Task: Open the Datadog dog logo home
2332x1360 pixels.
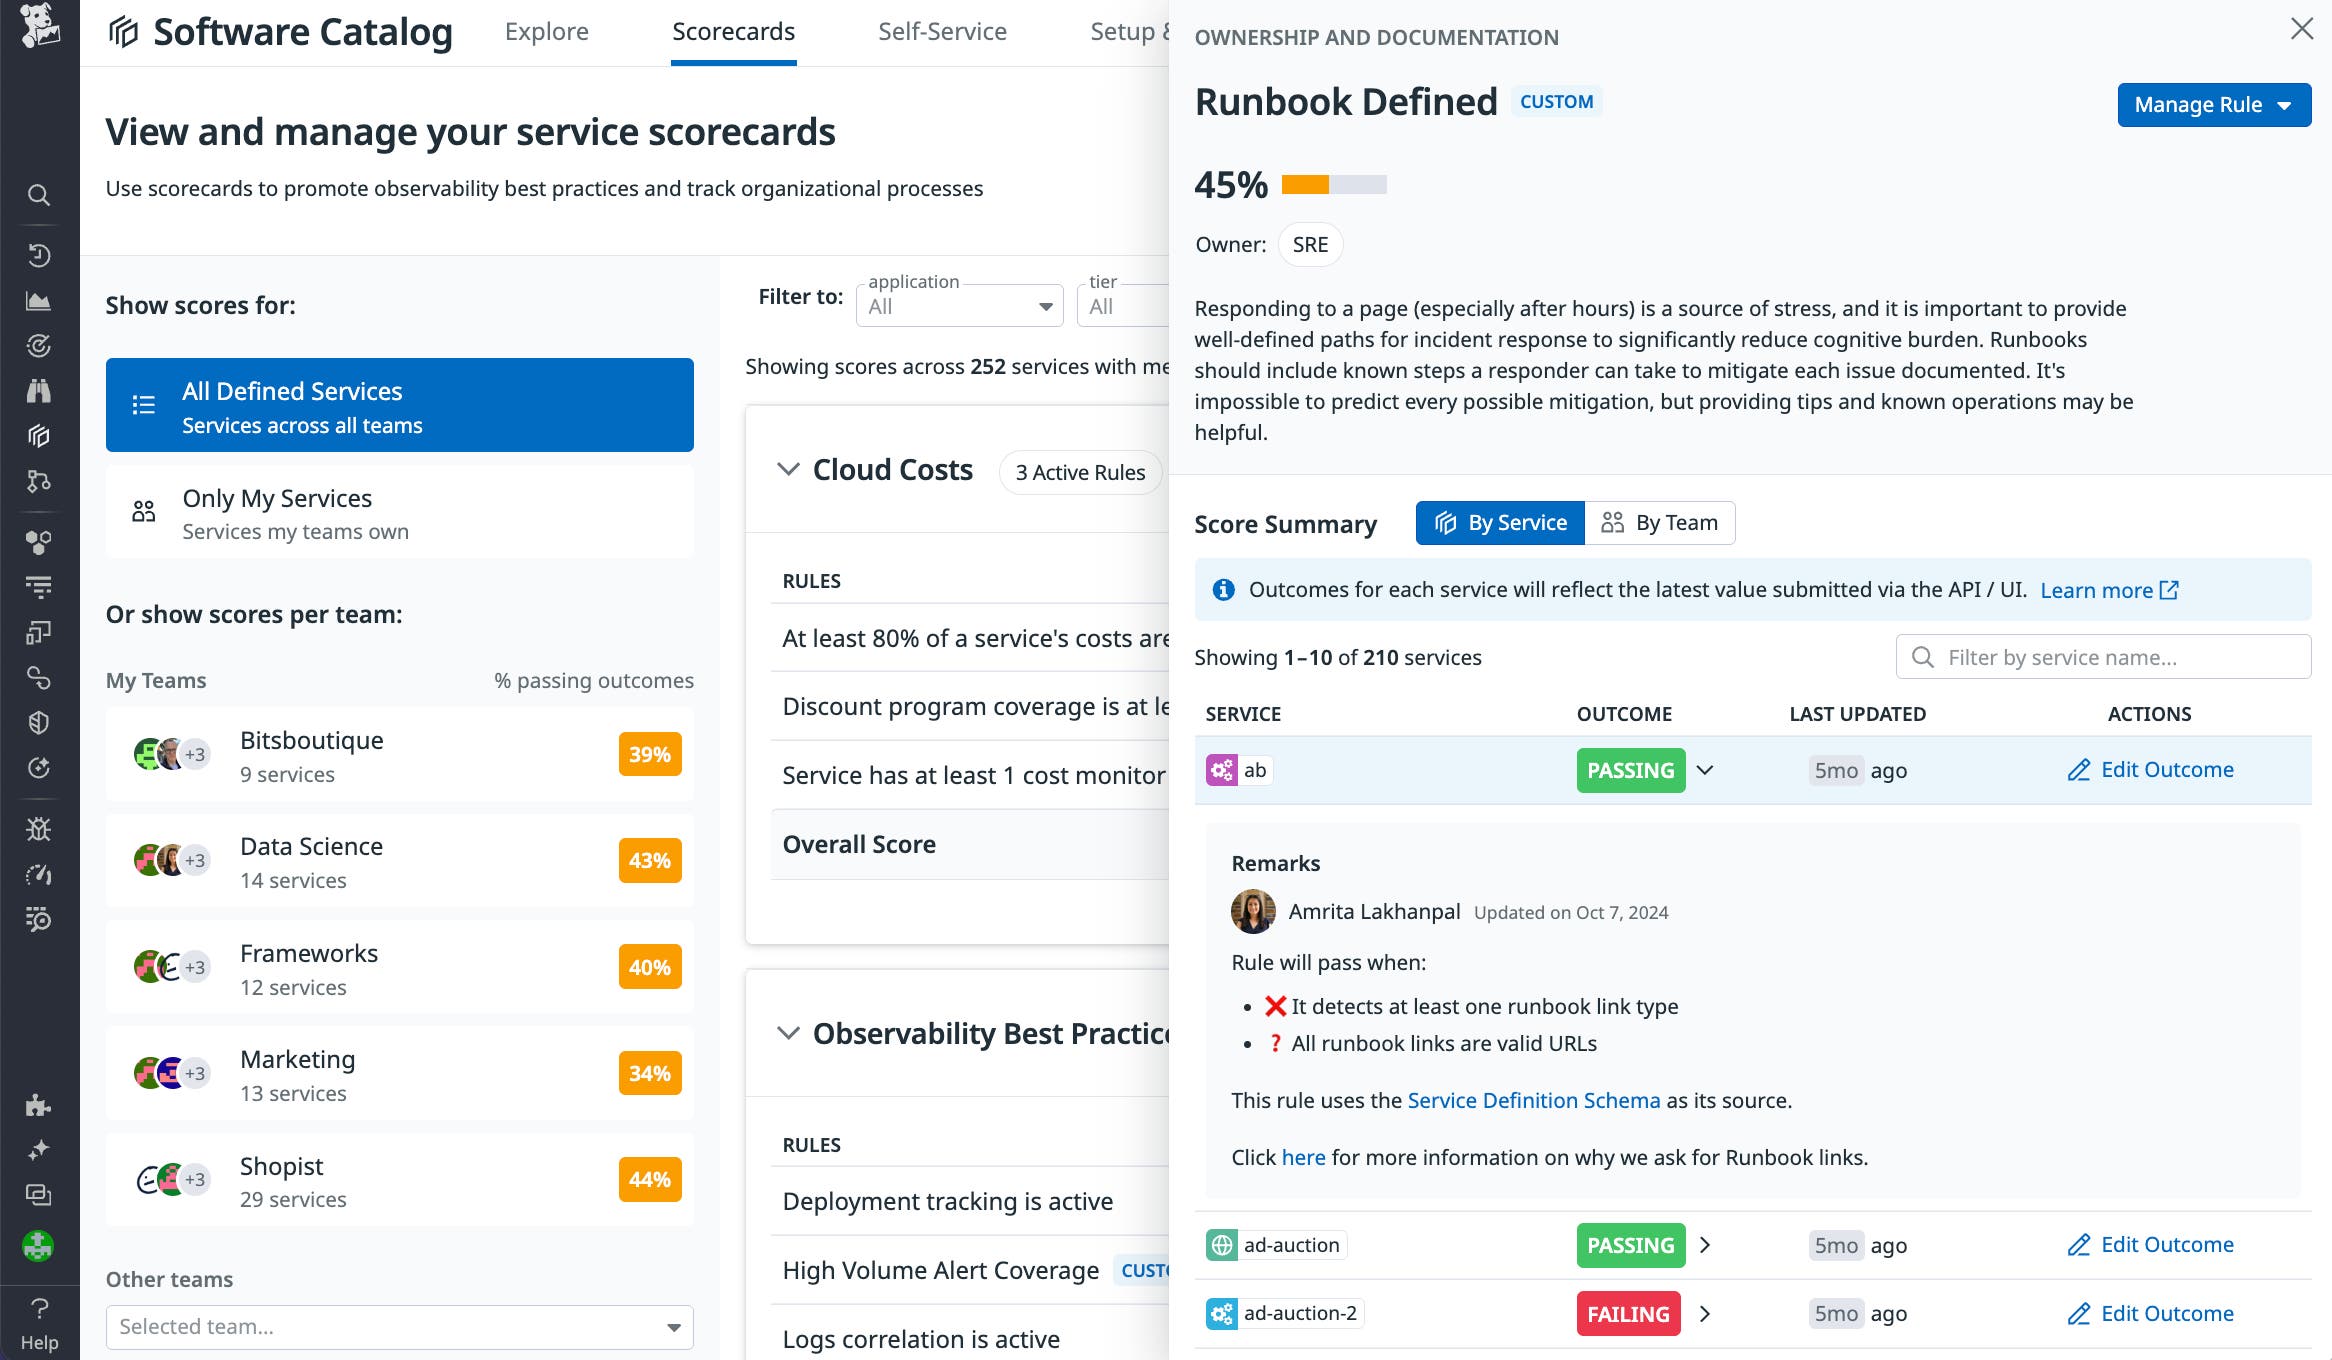Action: [39, 27]
